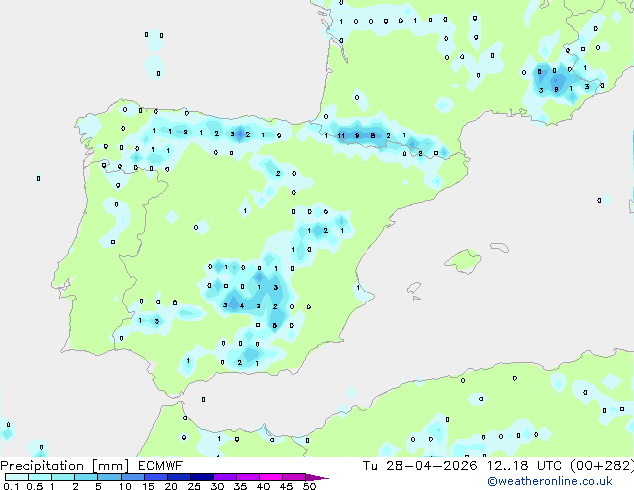
Task: Click the "0.1" legend value
Action: click(x=11, y=486)
